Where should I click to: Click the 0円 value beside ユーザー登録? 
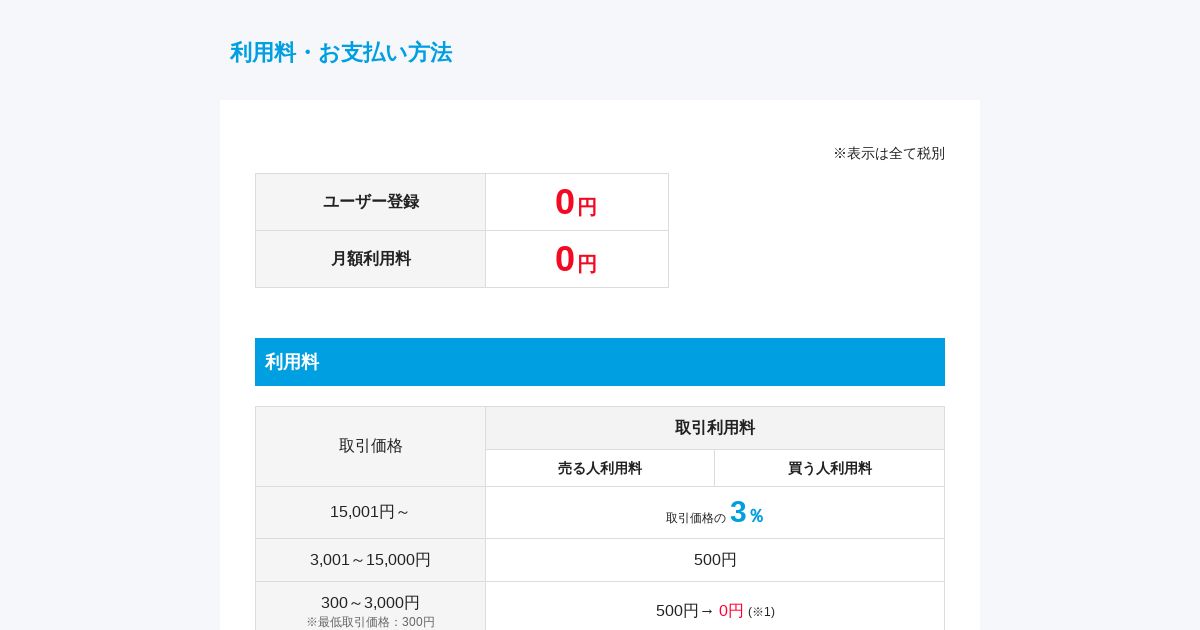tap(576, 202)
